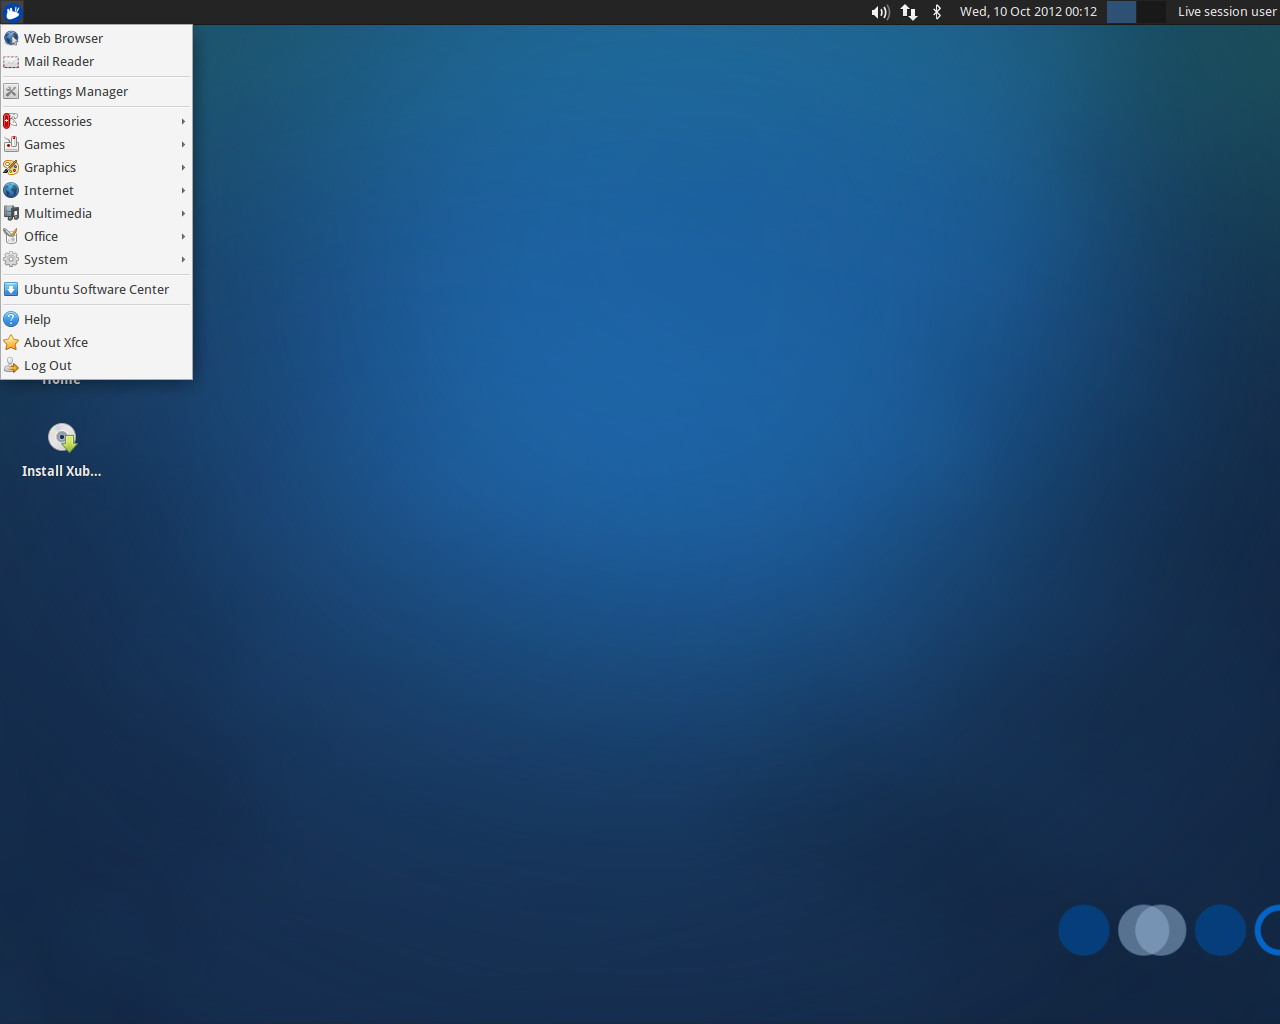This screenshot has width=1280, height=1024.
Task: Open the Live session user menu
Action: point(1227,12)
